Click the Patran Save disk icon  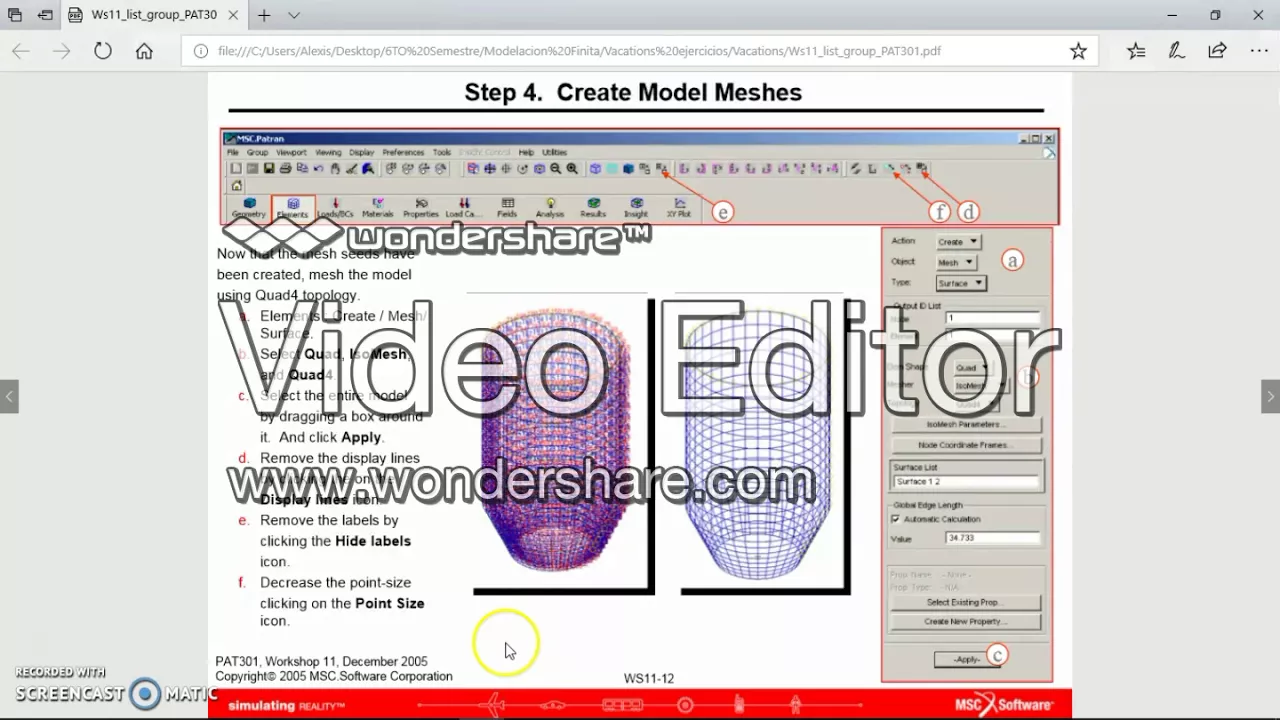(x=269, y=169)
